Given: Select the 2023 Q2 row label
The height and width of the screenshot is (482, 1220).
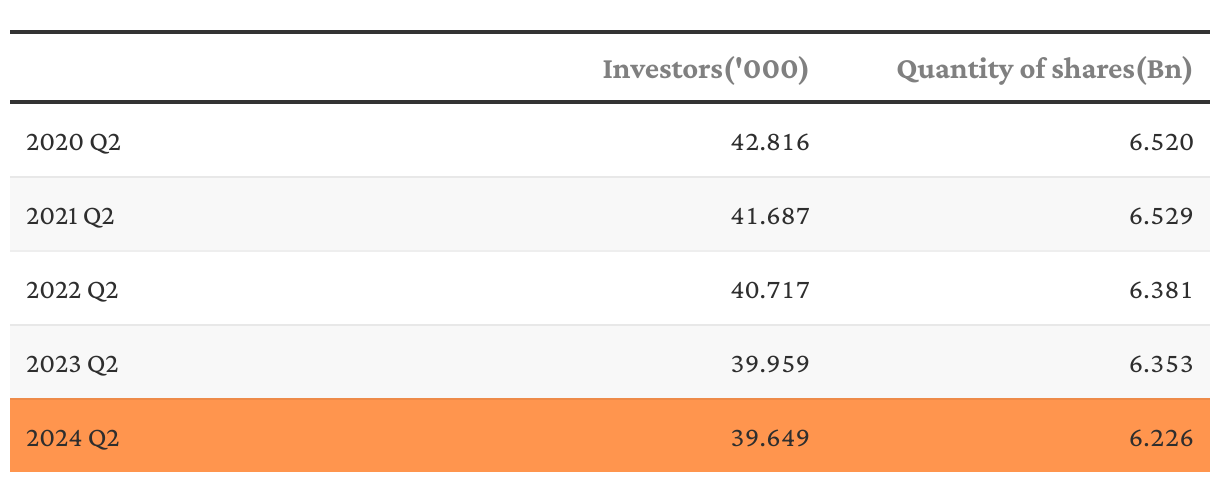Looking at the screenshot, I should click(x=73, y=365).
